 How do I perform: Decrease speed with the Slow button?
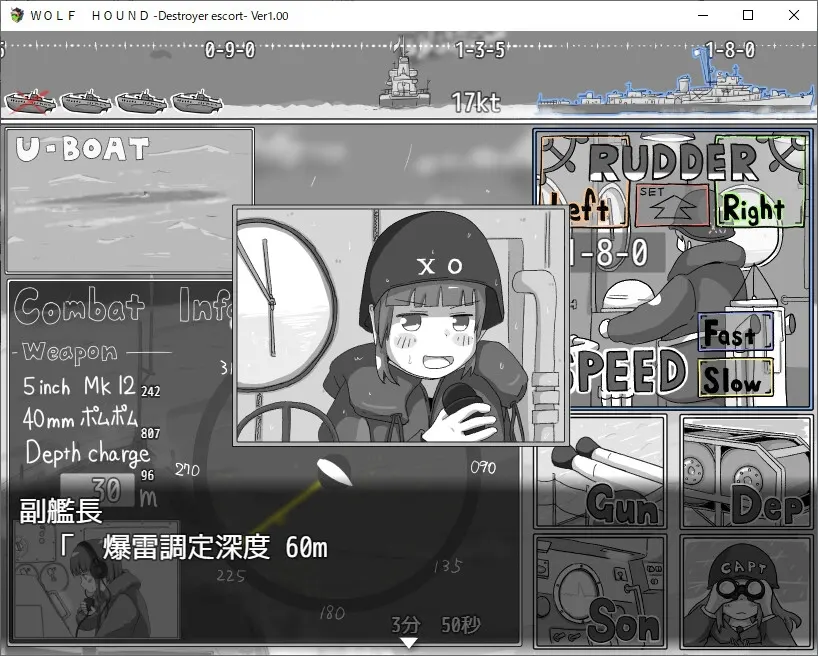pyautogui.click(x=736, y=378)
